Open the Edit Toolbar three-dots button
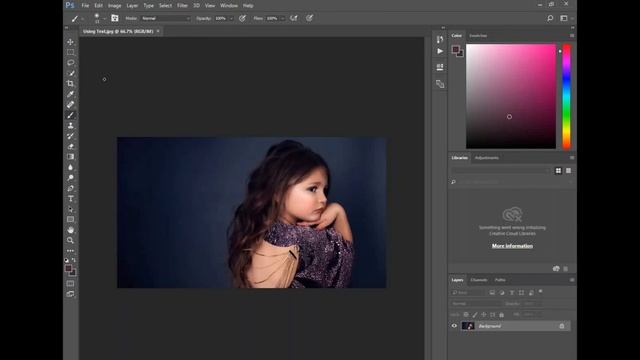Screen dimensions: 640x360 click(70, 251)
